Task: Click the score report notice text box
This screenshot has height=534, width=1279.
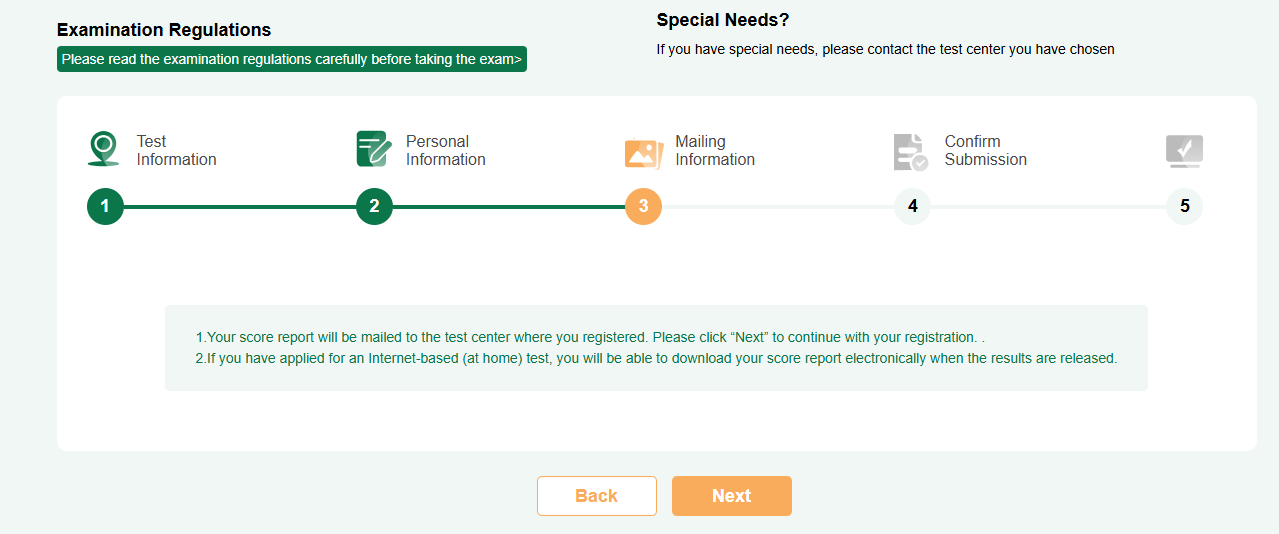Action: point(656,348)
